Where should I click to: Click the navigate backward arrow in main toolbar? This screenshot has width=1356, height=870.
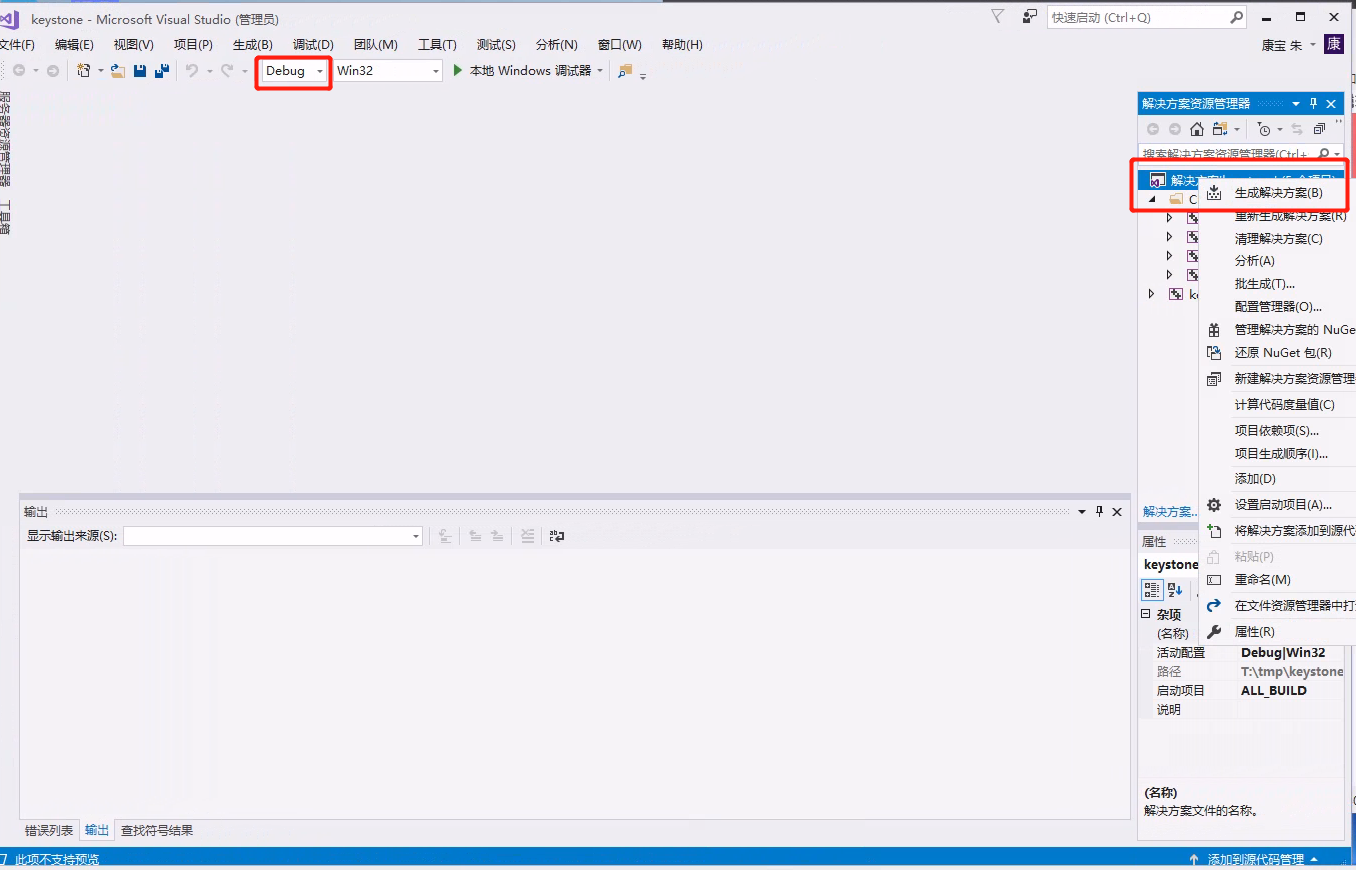point(19,71)
